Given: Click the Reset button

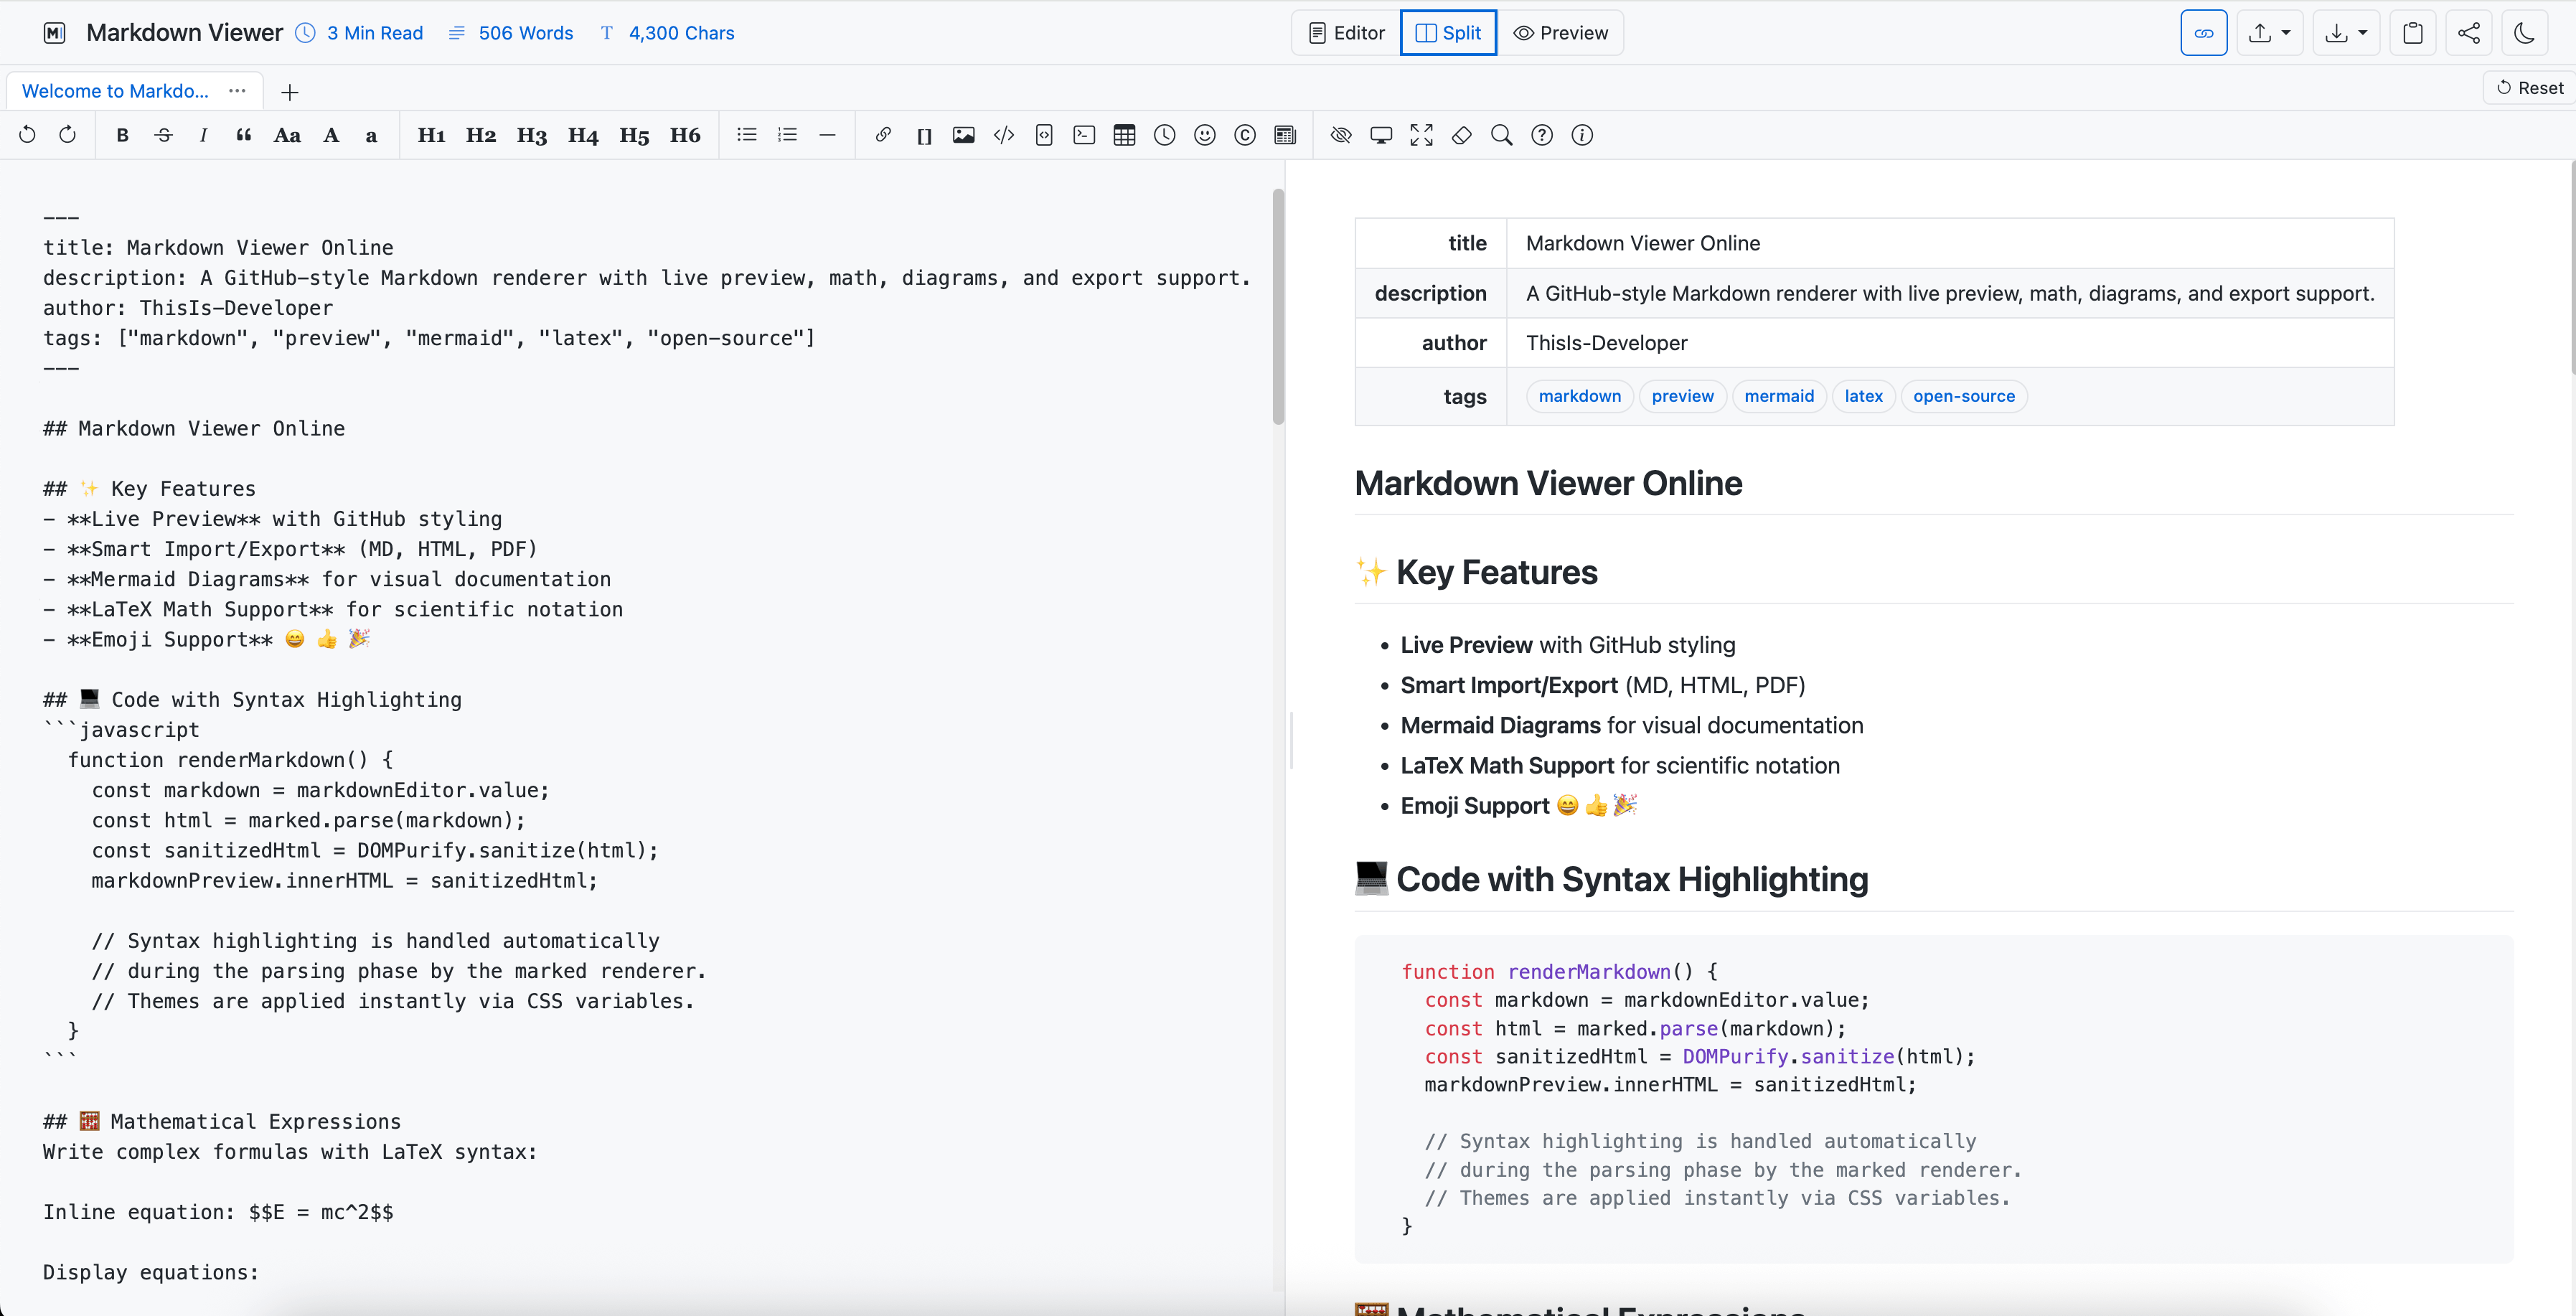Looking at the screenshot, I should (x=2530, y=88).
